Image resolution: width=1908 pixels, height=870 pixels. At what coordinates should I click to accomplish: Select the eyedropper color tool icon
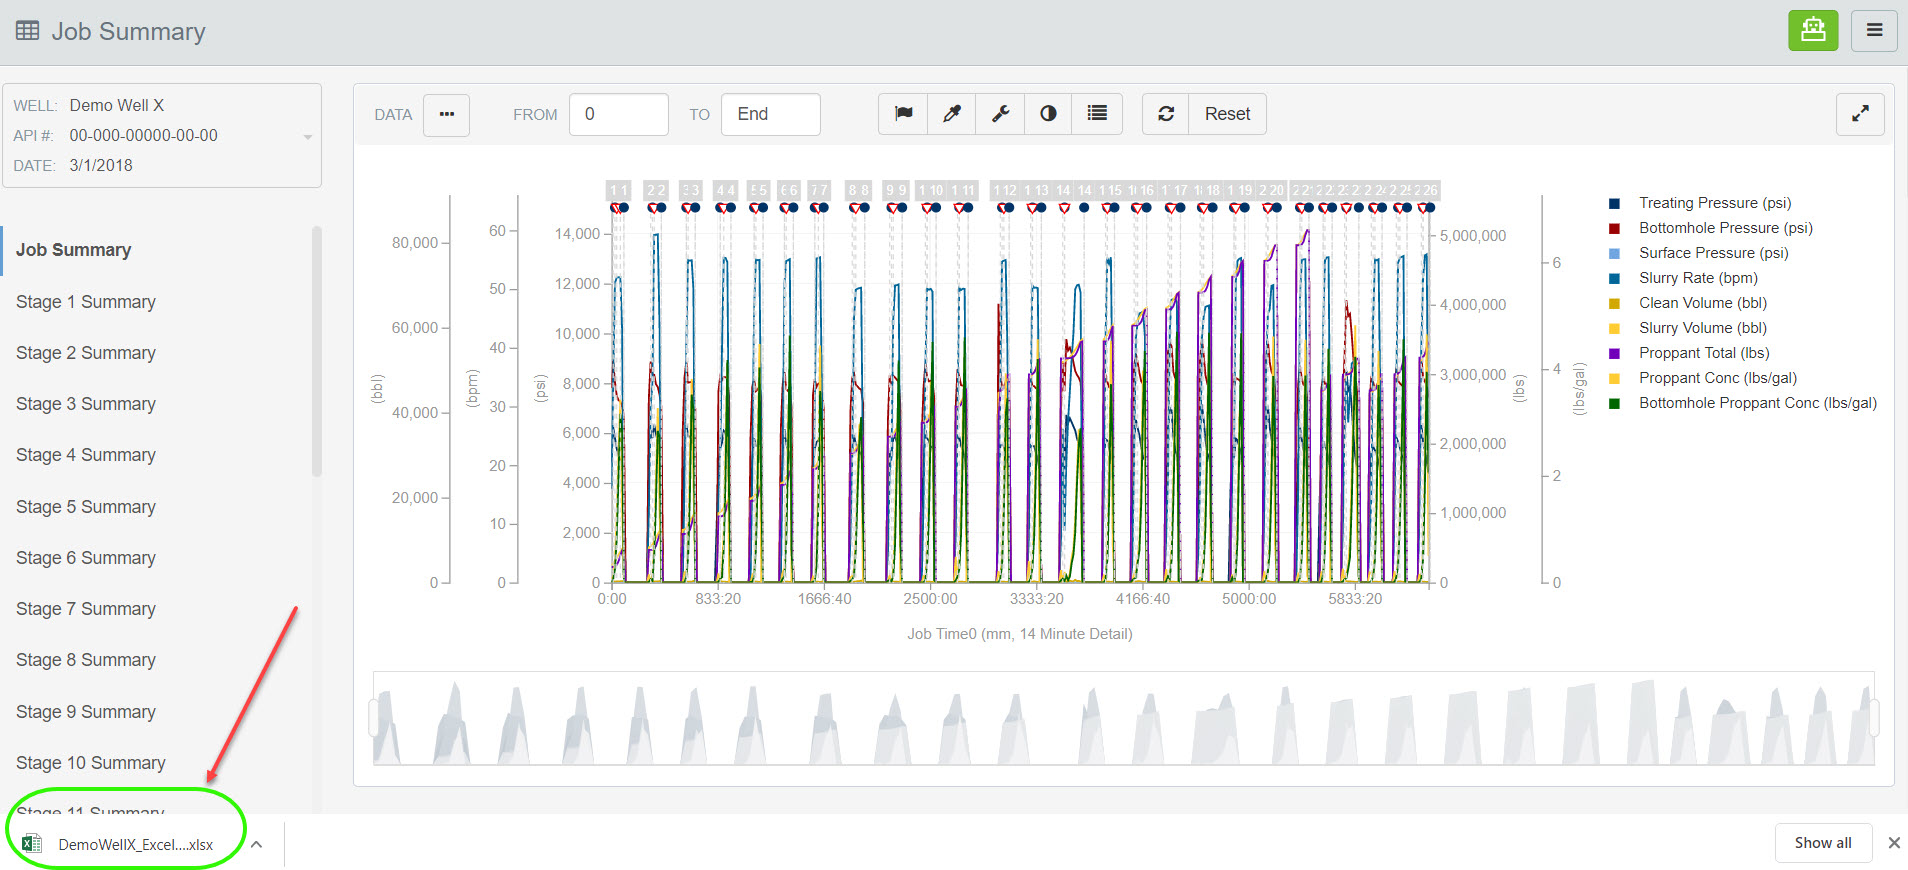[x=952, y=114]
